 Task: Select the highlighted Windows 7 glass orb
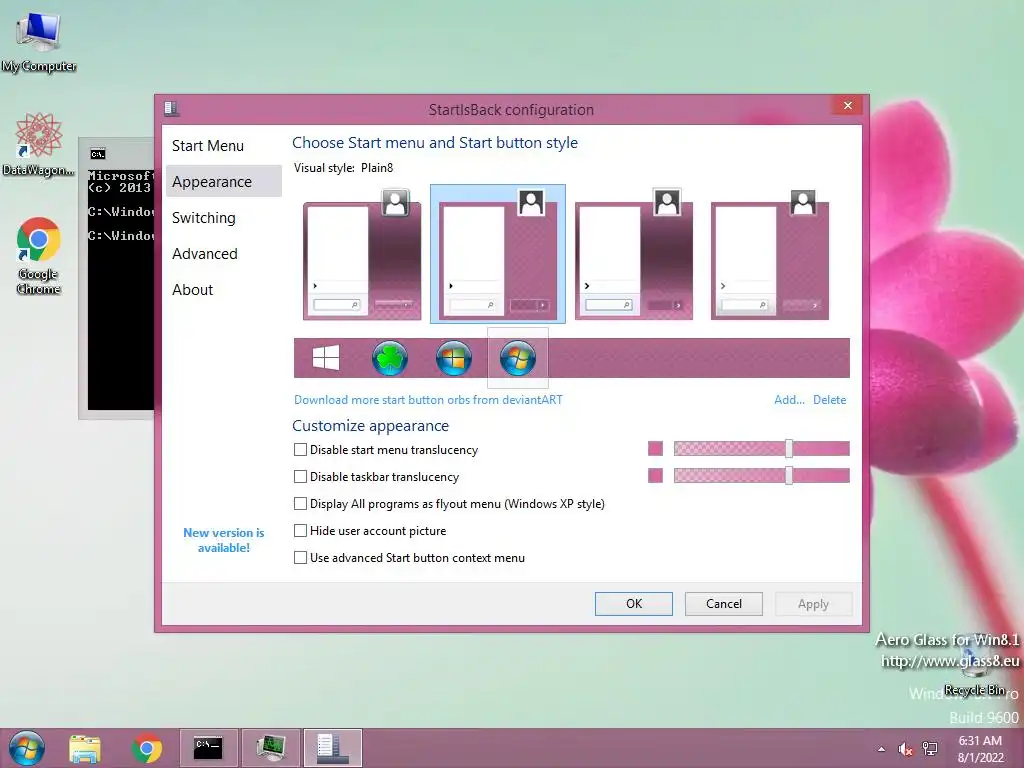click(x=518, y=358)
